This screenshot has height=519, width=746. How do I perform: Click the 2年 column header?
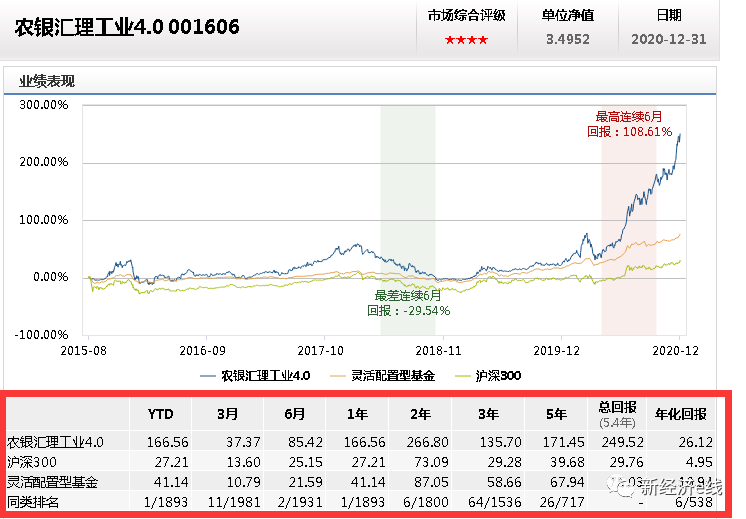click(421, 414)
